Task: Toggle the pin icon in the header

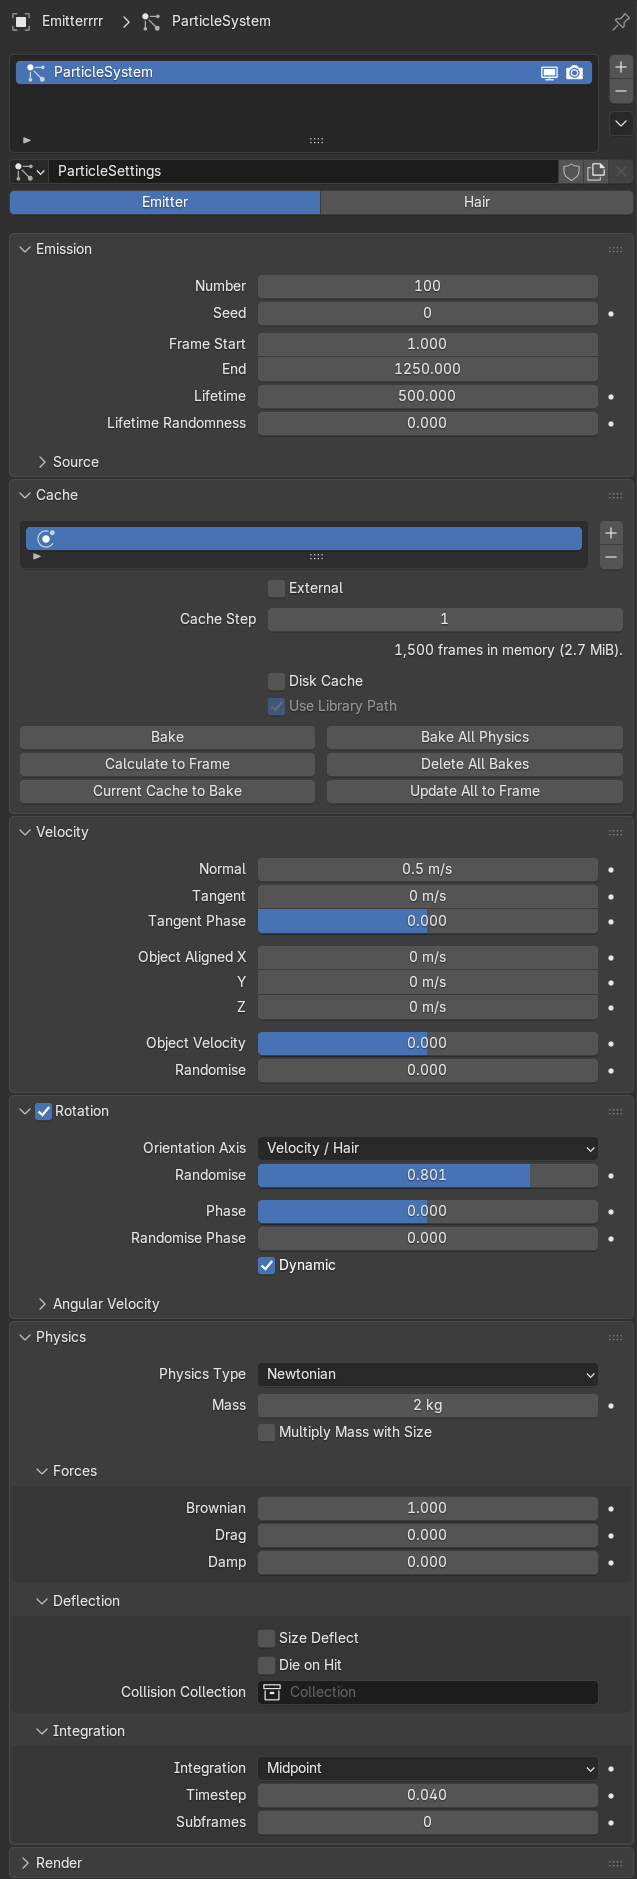Action: coord(620,21)
